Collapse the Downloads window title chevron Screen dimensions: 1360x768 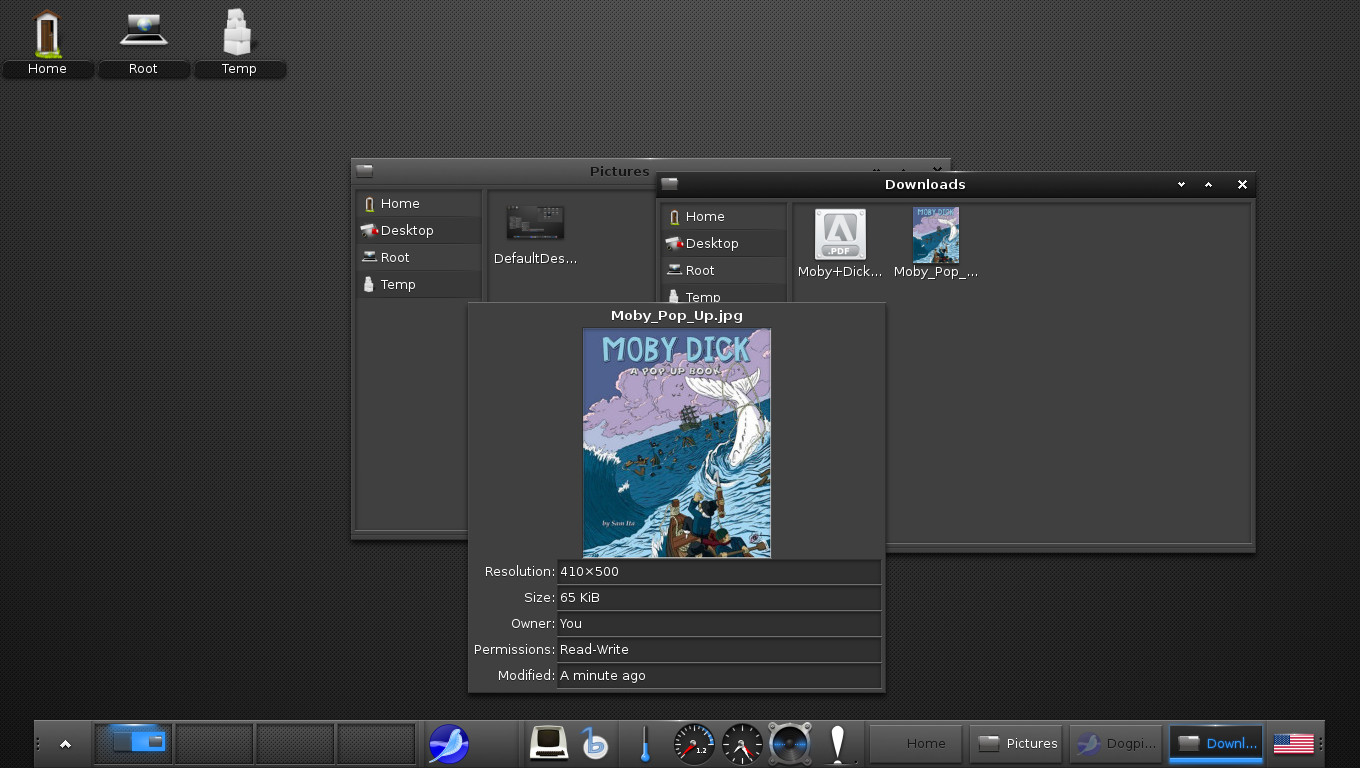[x=1181, y=184]
